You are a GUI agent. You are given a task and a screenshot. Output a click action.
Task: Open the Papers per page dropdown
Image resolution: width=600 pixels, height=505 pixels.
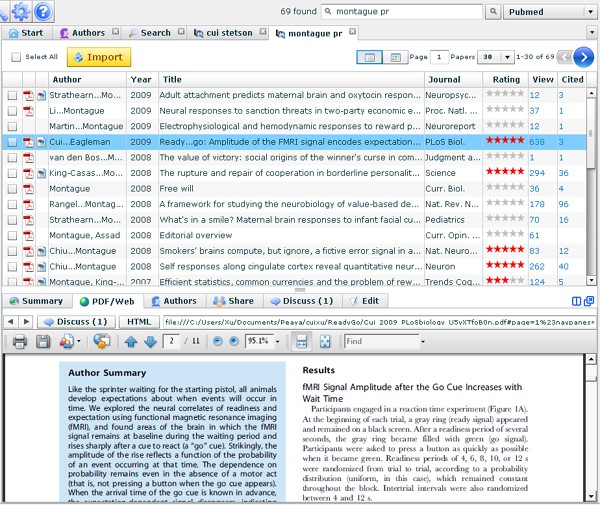495,57
